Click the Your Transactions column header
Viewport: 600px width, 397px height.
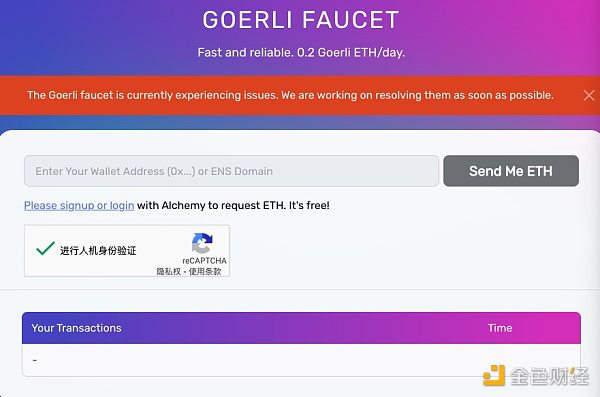pos(77,328)
